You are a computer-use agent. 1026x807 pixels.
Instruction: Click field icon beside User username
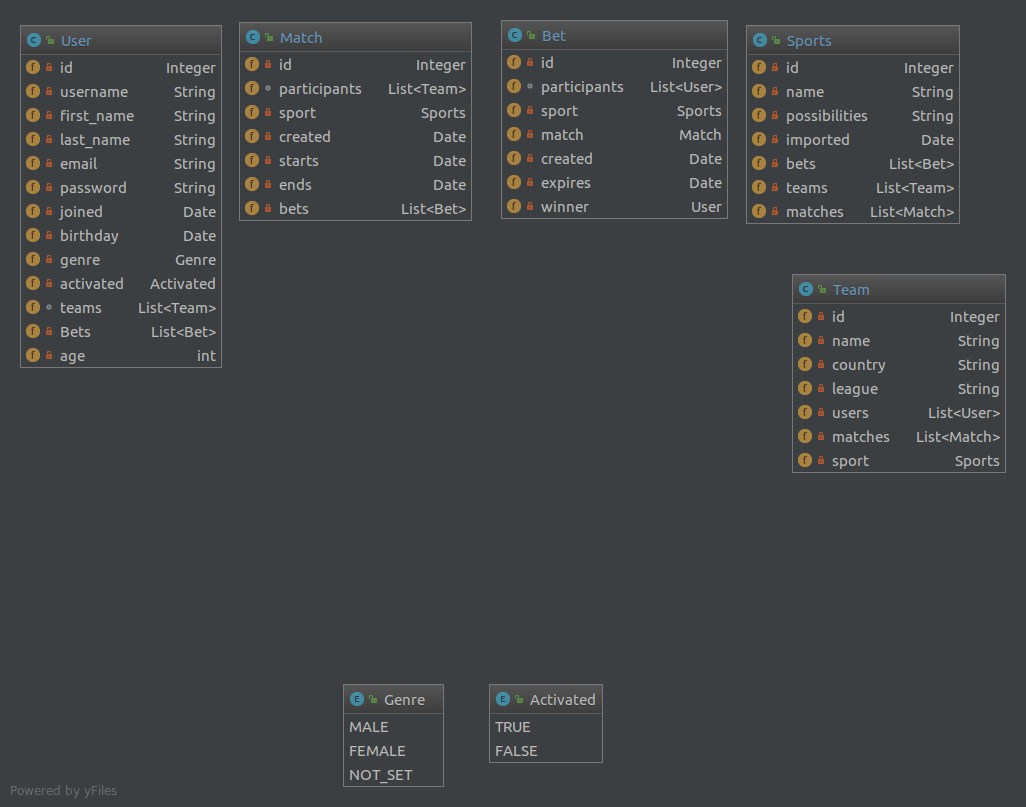click(33, 92)
